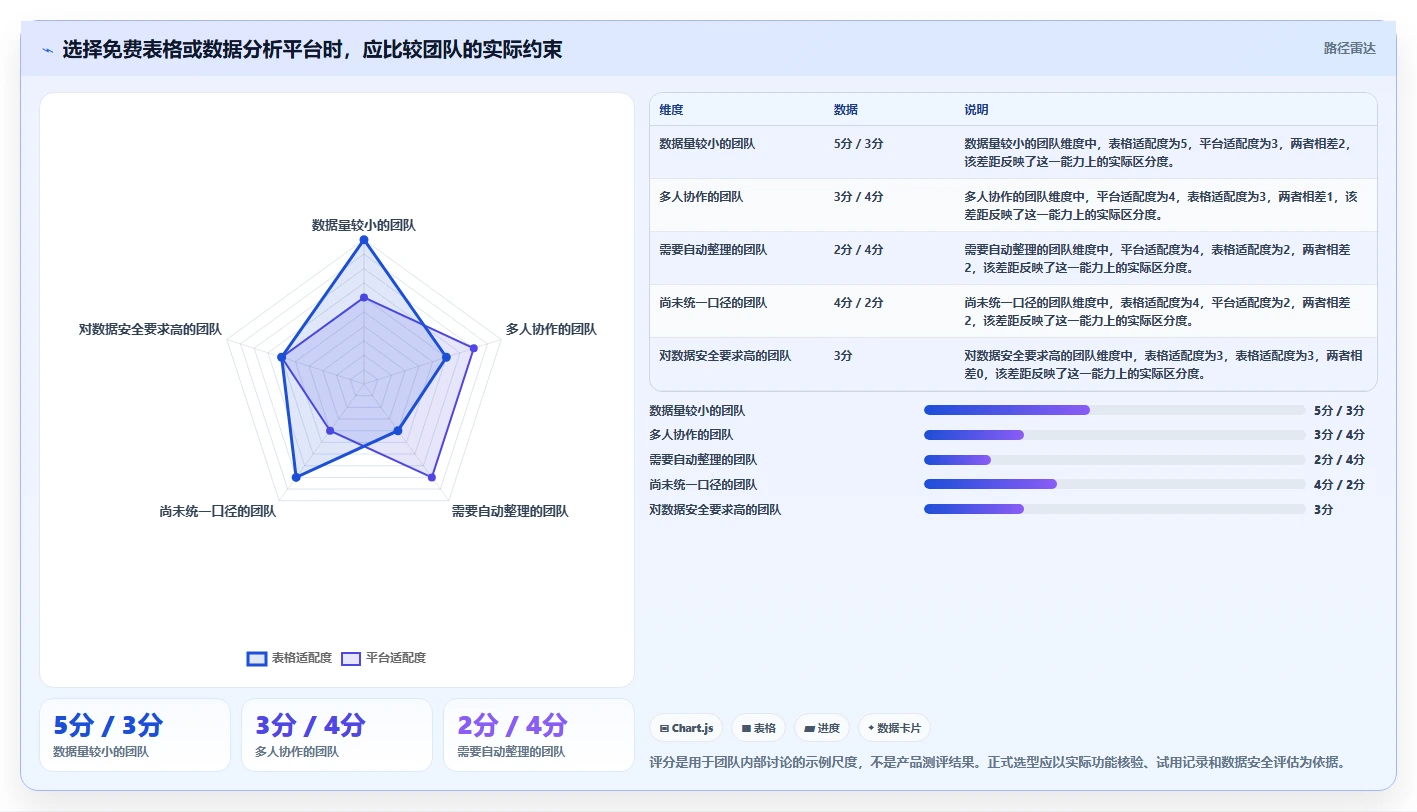Click value 3分 beside the last progress bar

point(1324,509)
